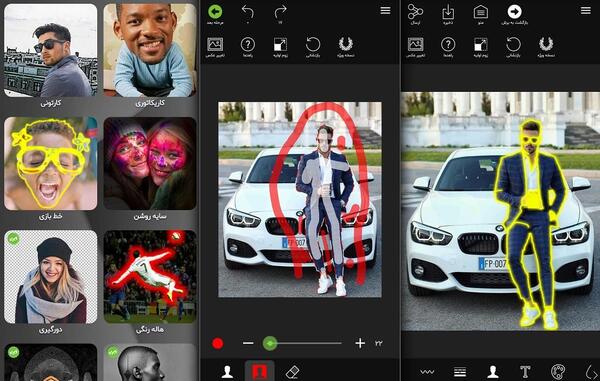Click the circular reset arrow in right panel
Viewport: 600px width, 381px height.
point(514,44)
